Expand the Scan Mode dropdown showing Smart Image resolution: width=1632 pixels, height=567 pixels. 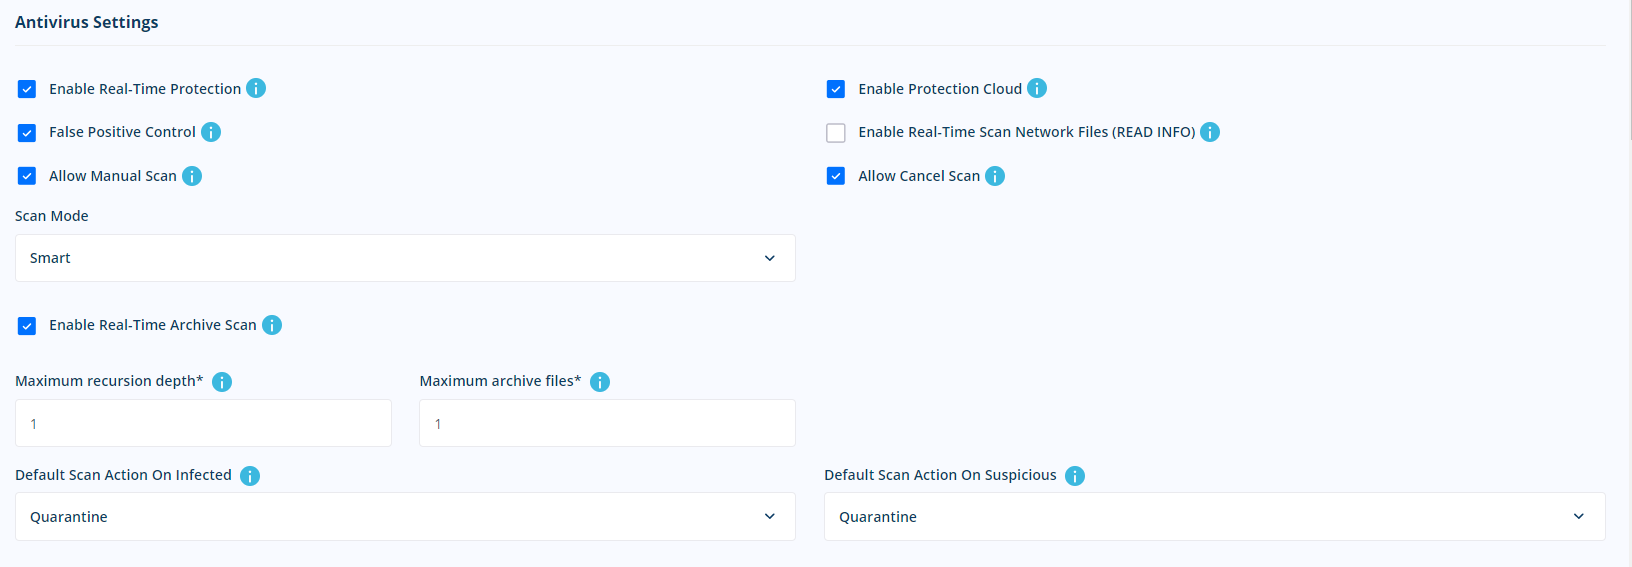(x=405, y=258)
